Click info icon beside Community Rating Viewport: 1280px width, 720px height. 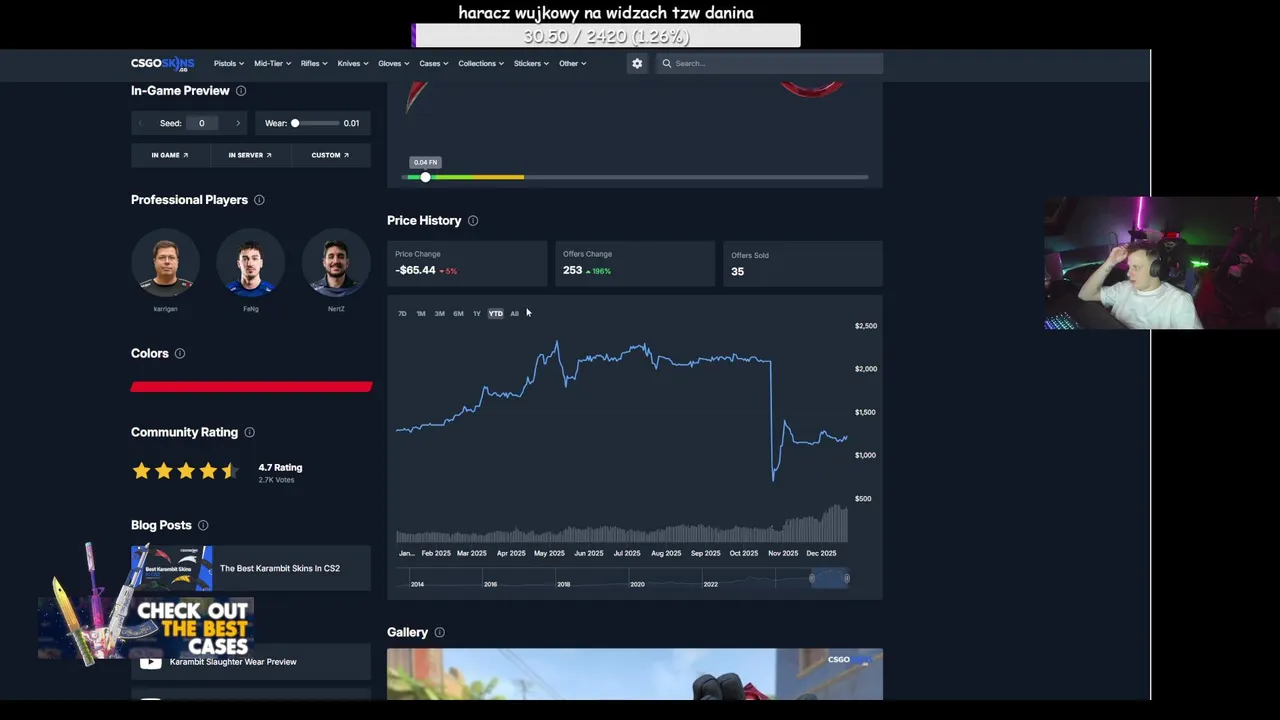tap(250, 432)
